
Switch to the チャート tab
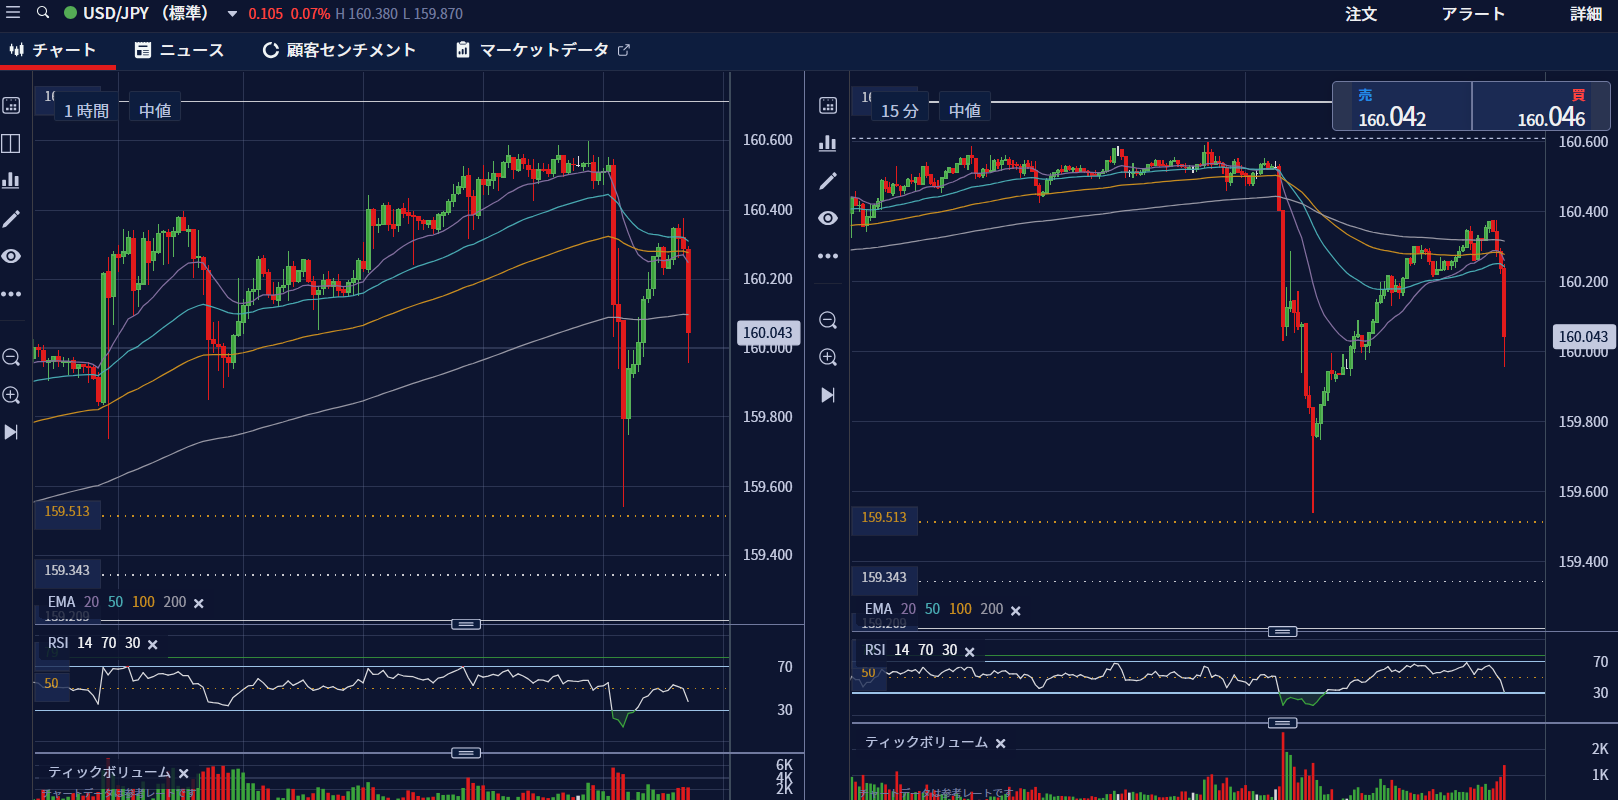point(53,50)
